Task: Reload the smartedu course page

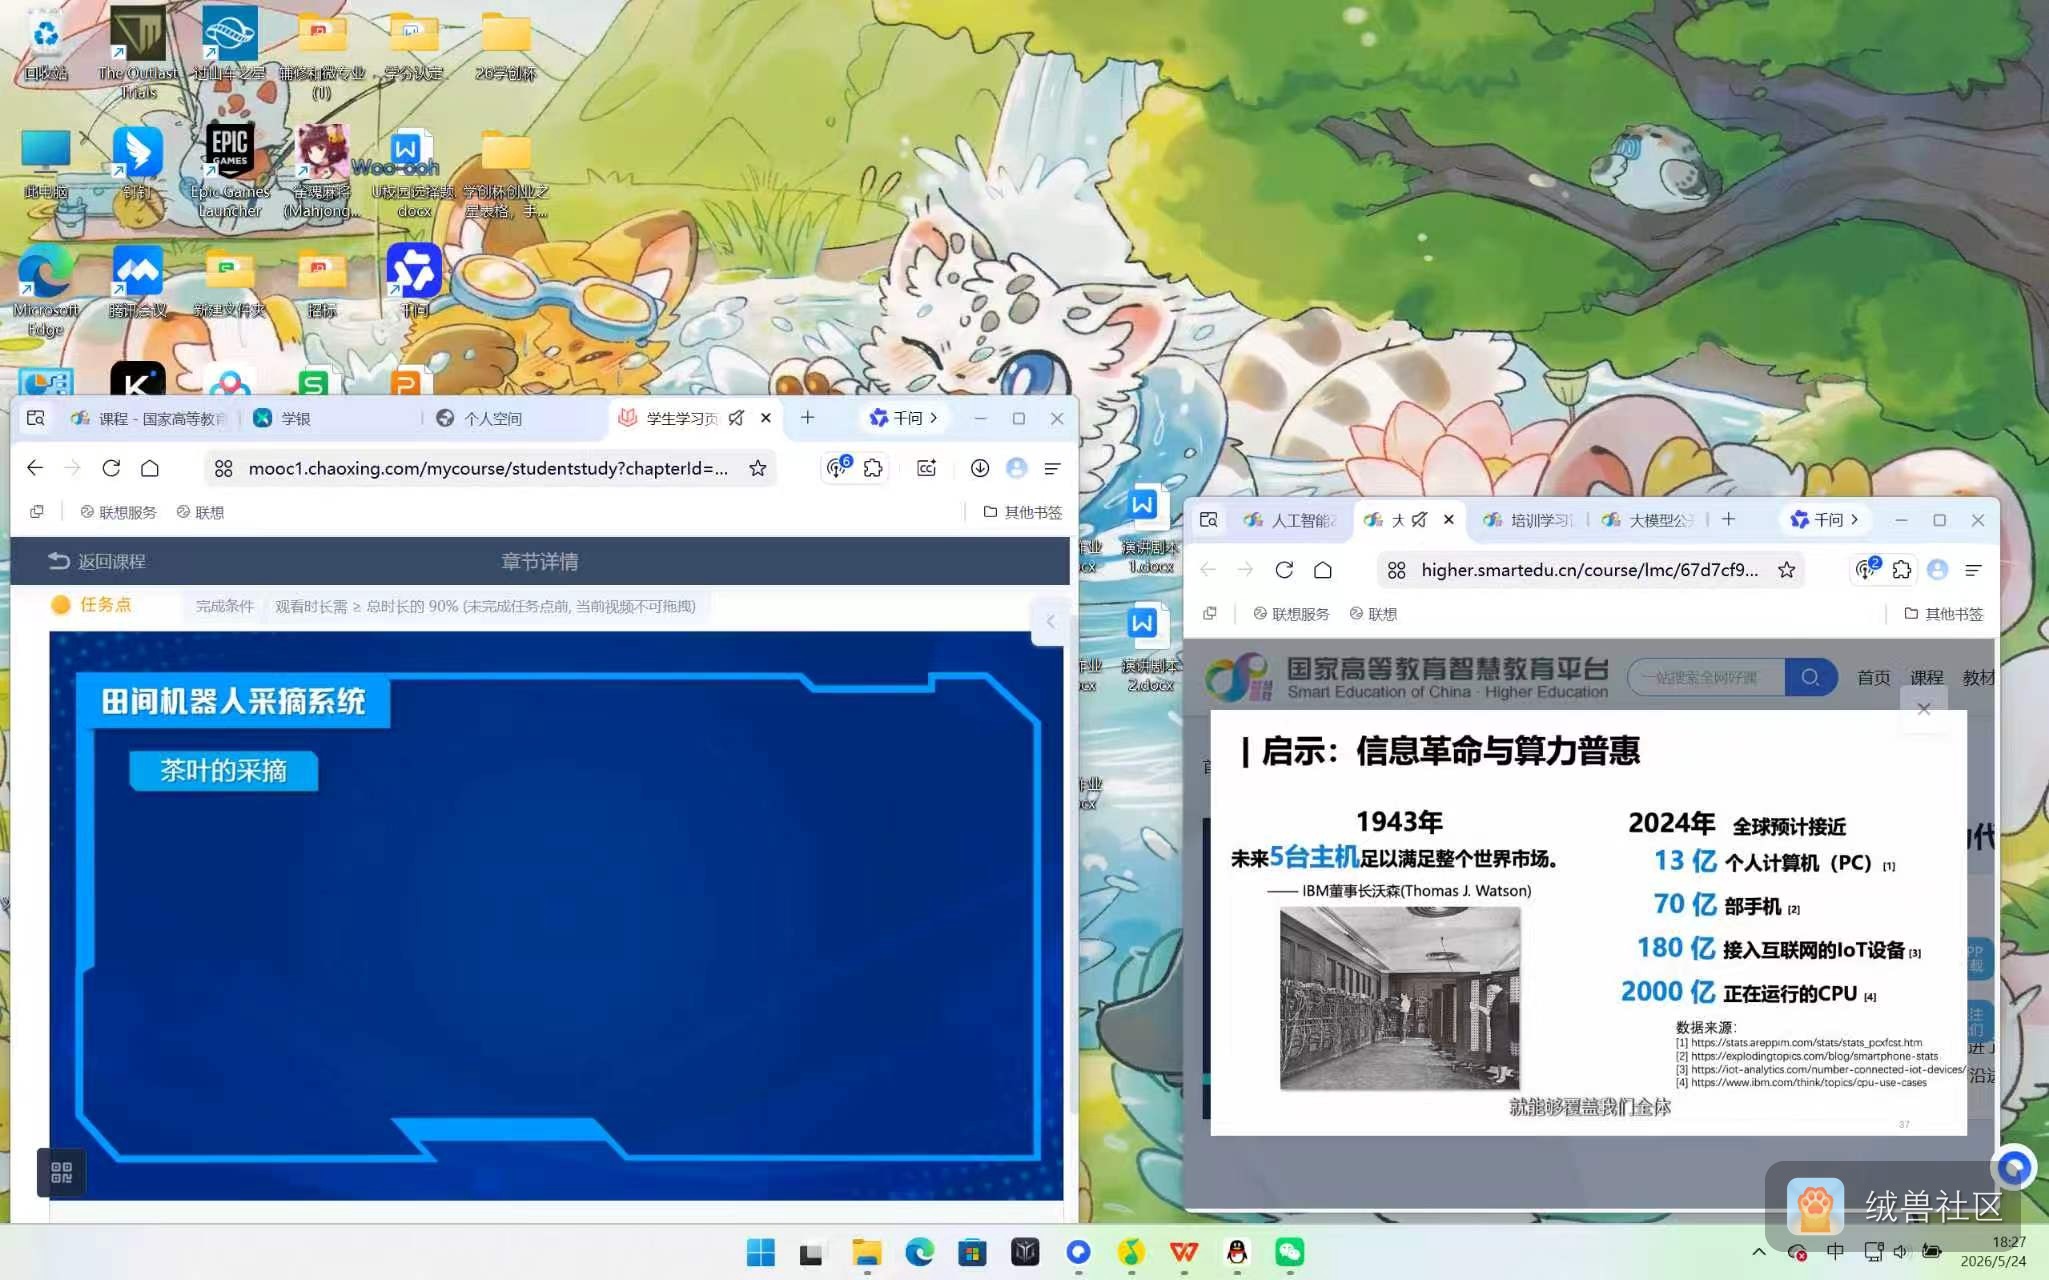Action: (1285, 570)
